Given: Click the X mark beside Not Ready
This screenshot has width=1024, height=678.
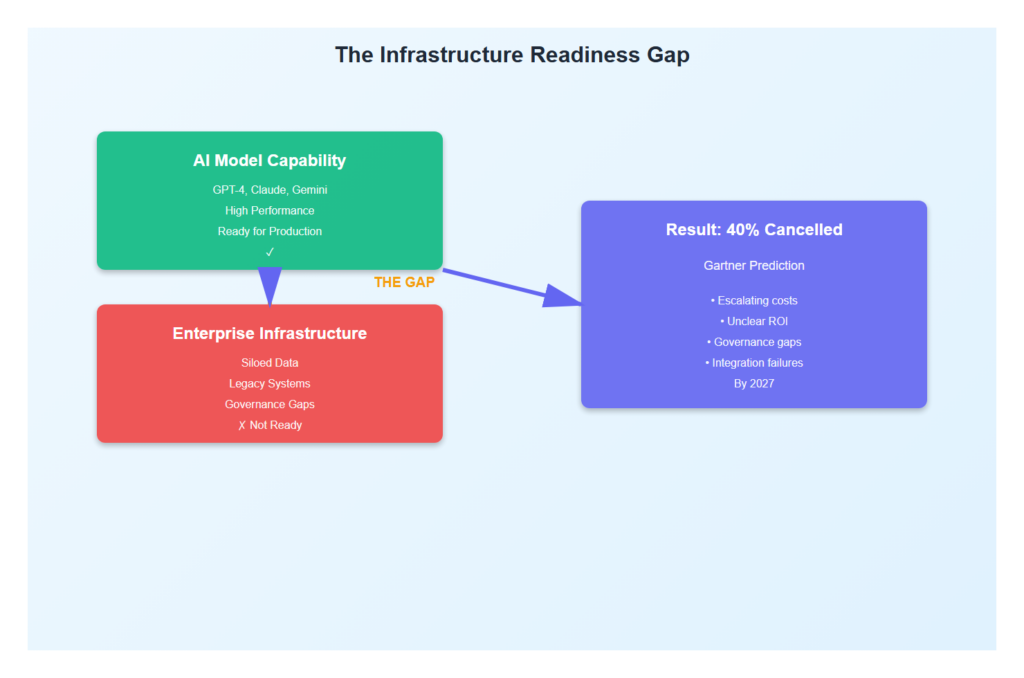Looking at the screenshot, I should pyautogui.click(x=241, y=425).
